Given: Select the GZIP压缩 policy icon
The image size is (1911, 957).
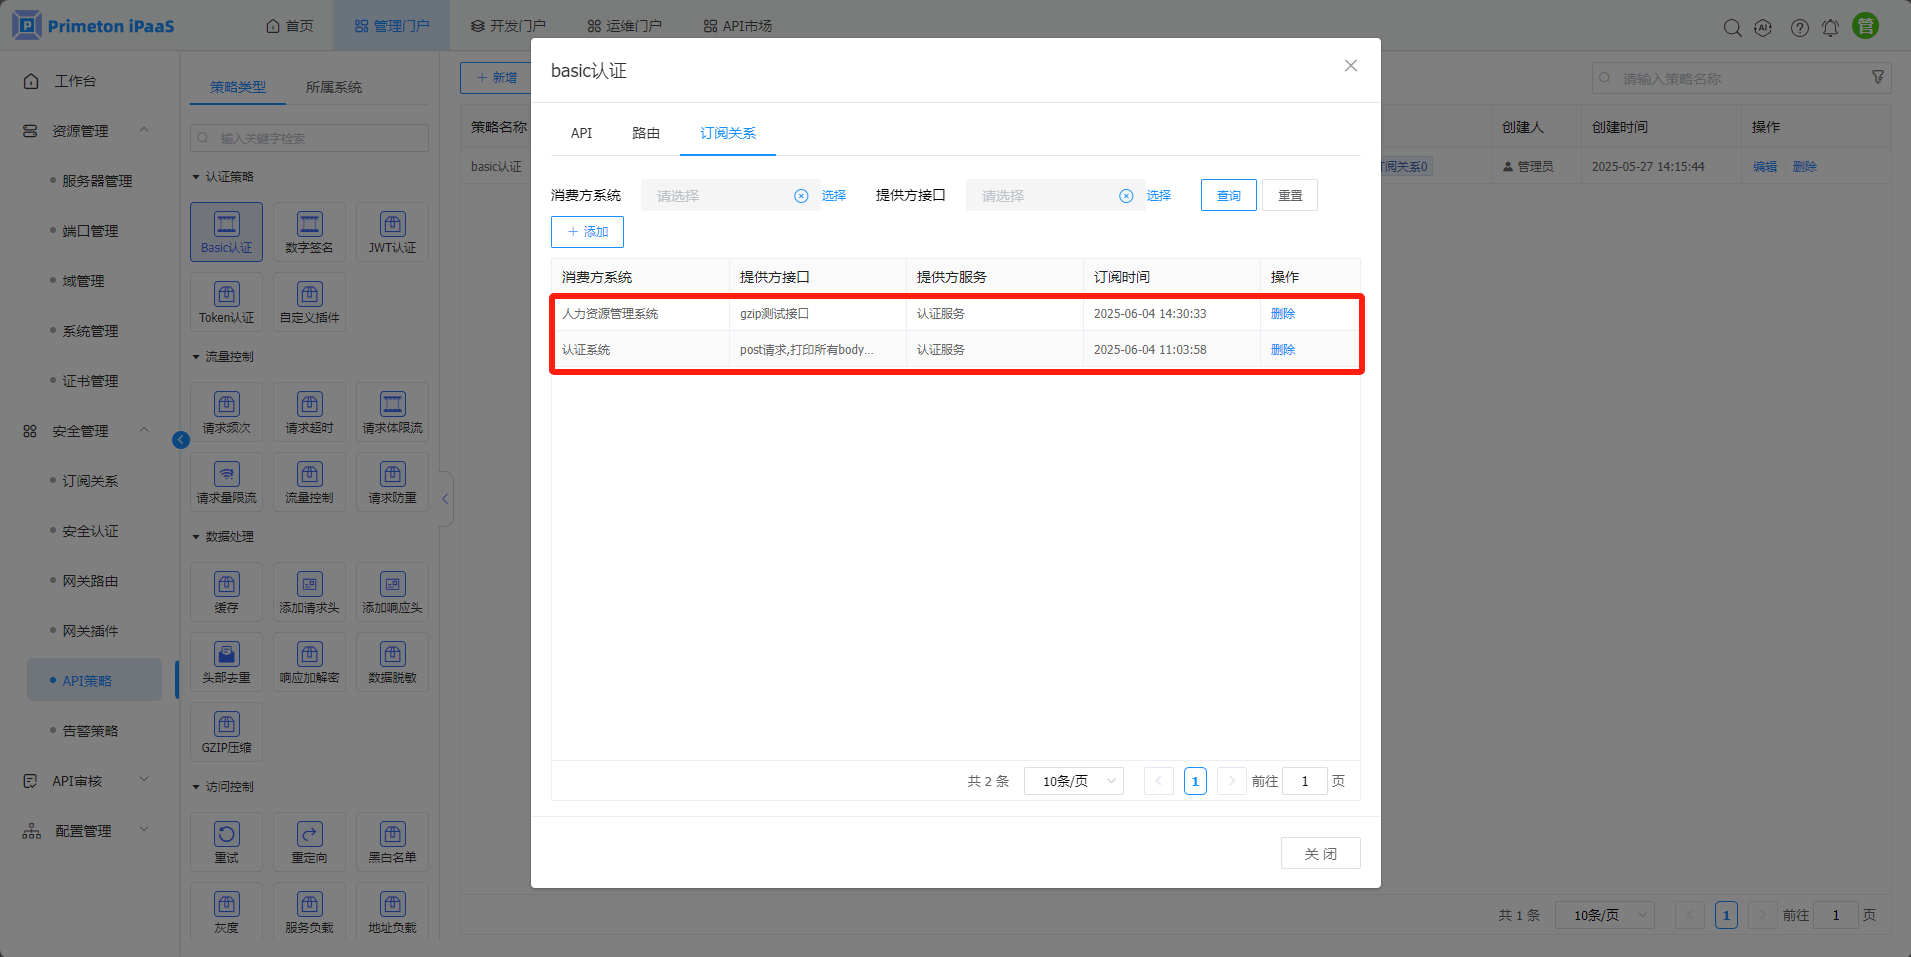Looking at the screenshot, I should pyautogui.click(x=227, y=732).
